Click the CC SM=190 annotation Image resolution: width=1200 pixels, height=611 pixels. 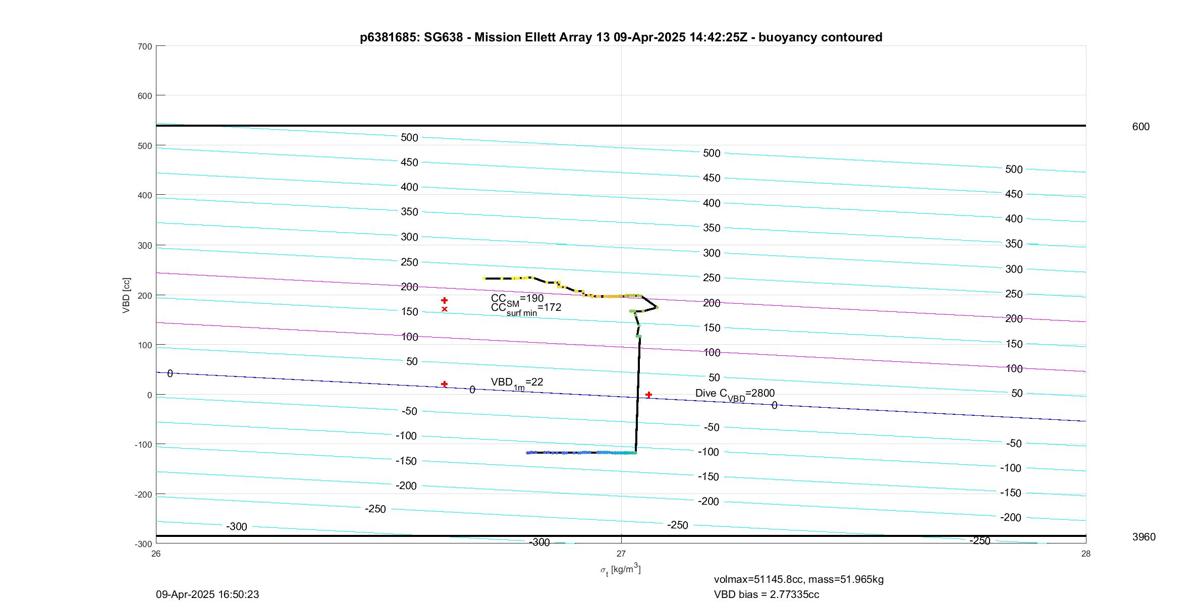coord(517,299)
